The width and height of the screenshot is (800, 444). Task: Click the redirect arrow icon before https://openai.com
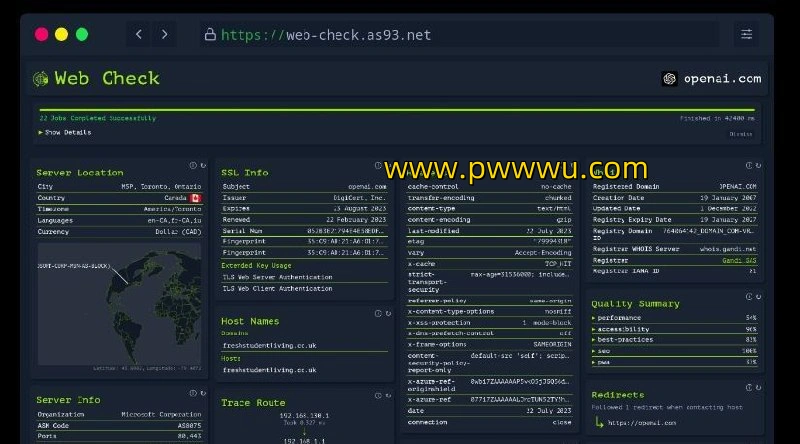(x=599, y=422)
